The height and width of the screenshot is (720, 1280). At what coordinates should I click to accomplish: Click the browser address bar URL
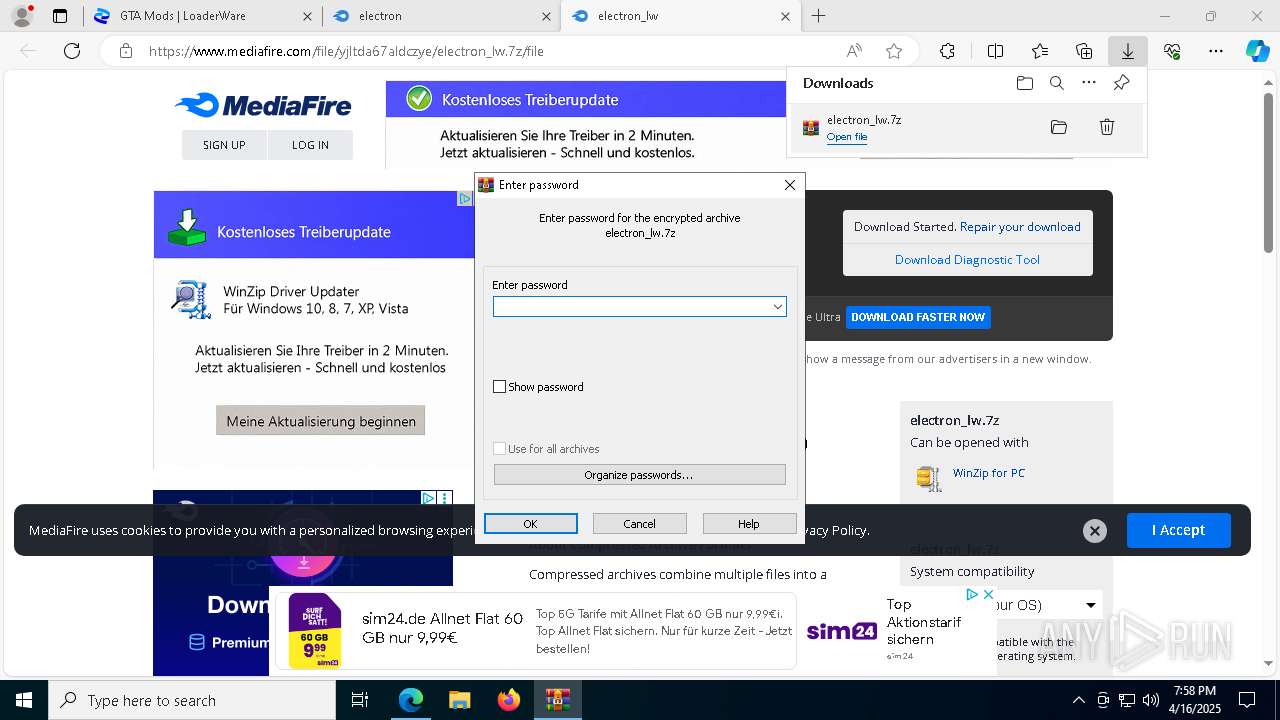pos(346,51)
